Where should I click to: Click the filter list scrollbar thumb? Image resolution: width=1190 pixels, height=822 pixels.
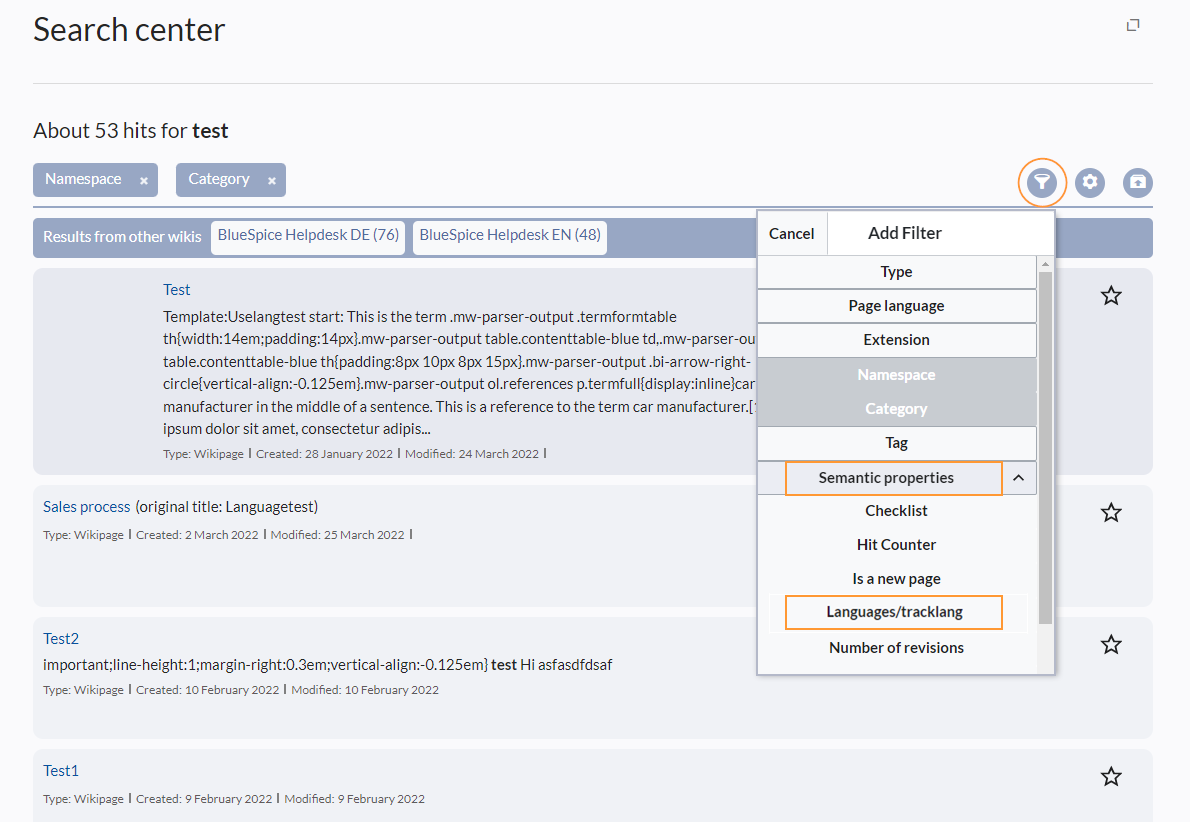point(1045,448)
